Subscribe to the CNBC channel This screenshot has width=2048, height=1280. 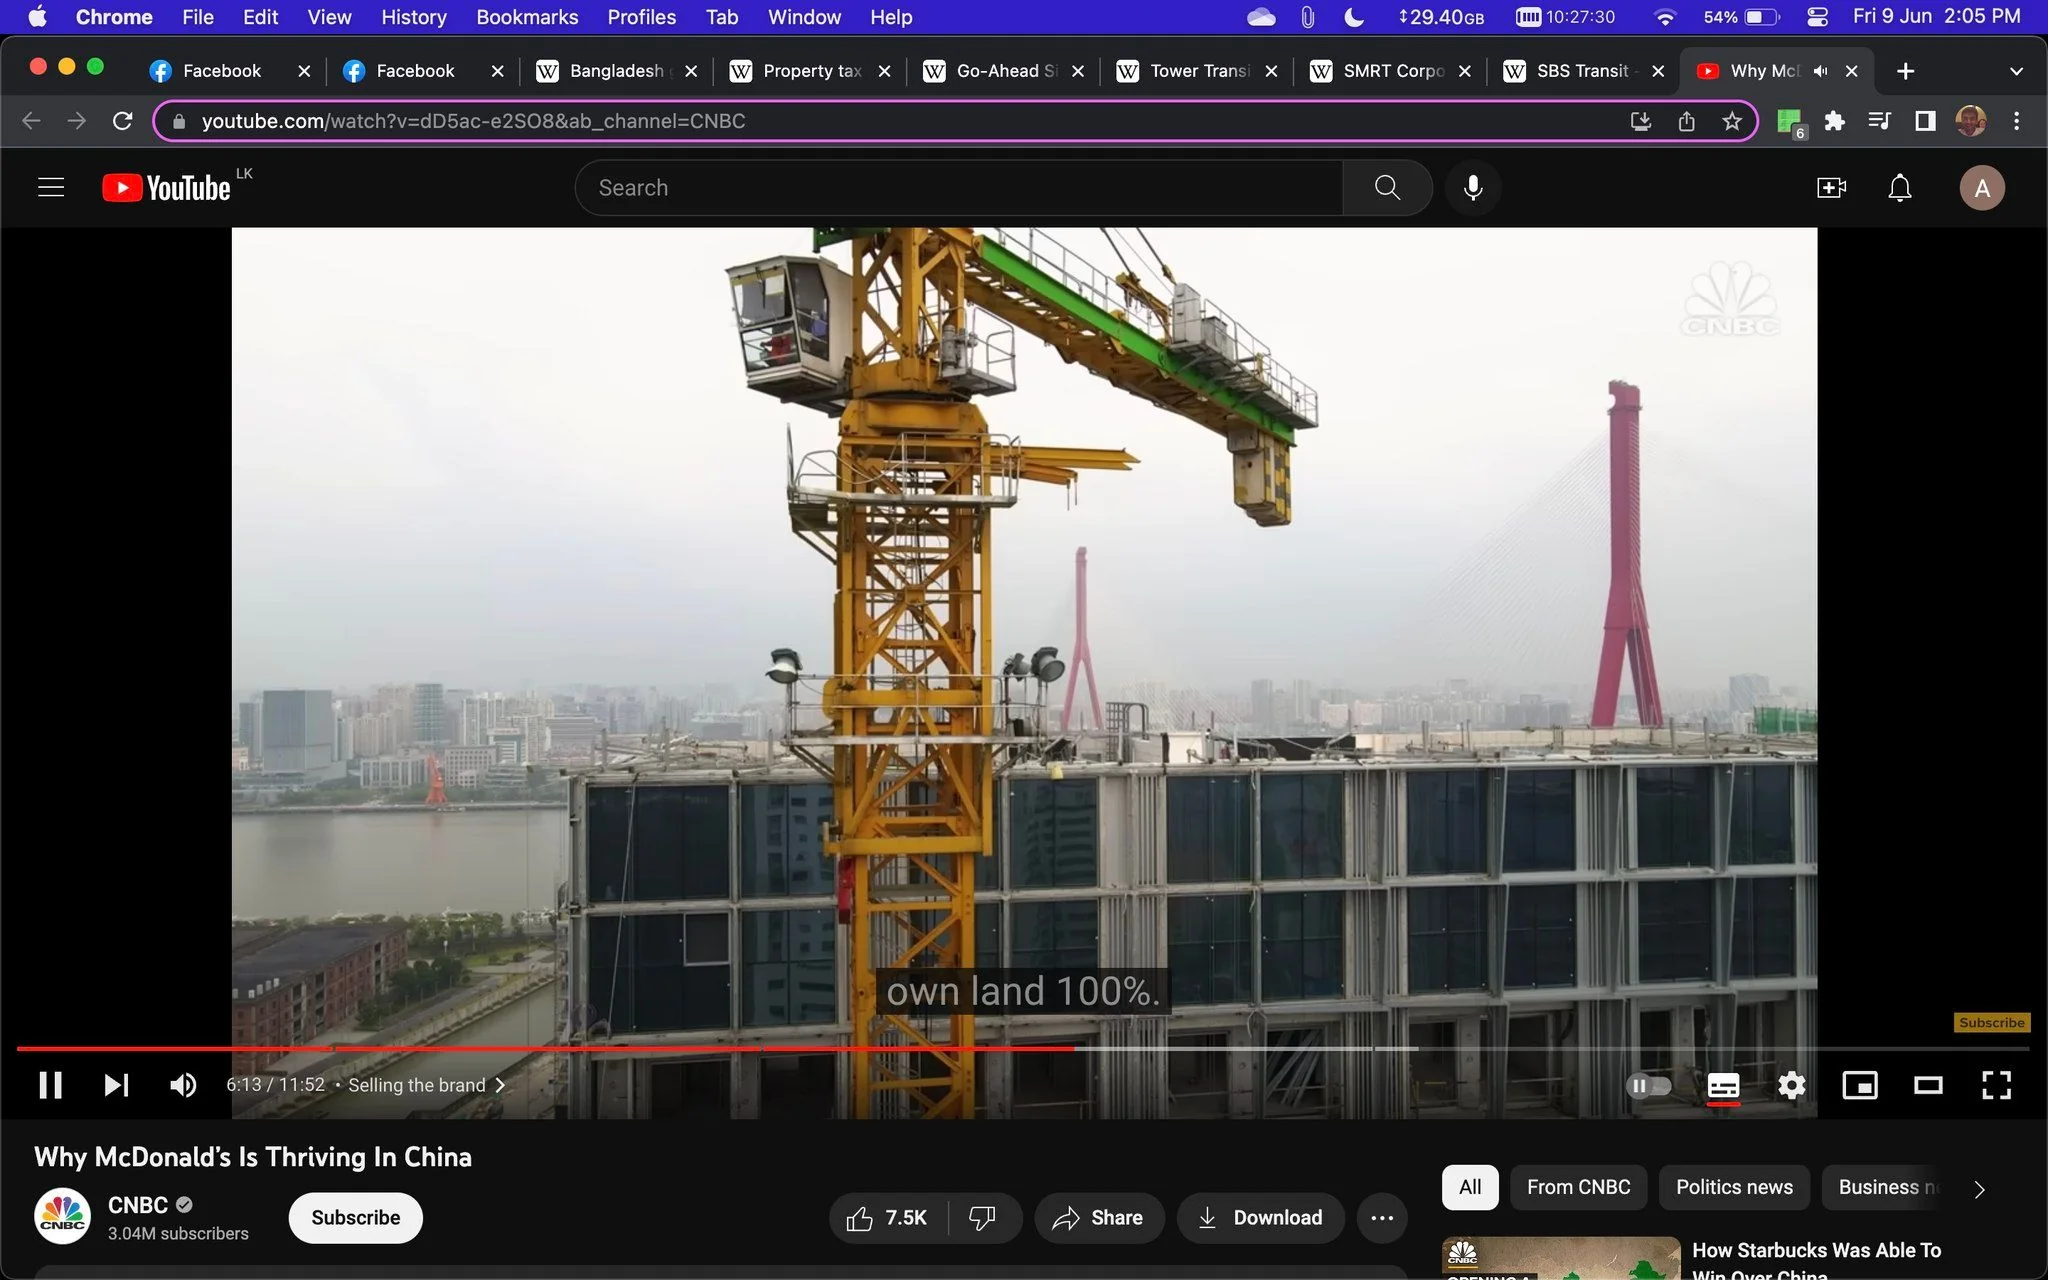coord(356,1217)
